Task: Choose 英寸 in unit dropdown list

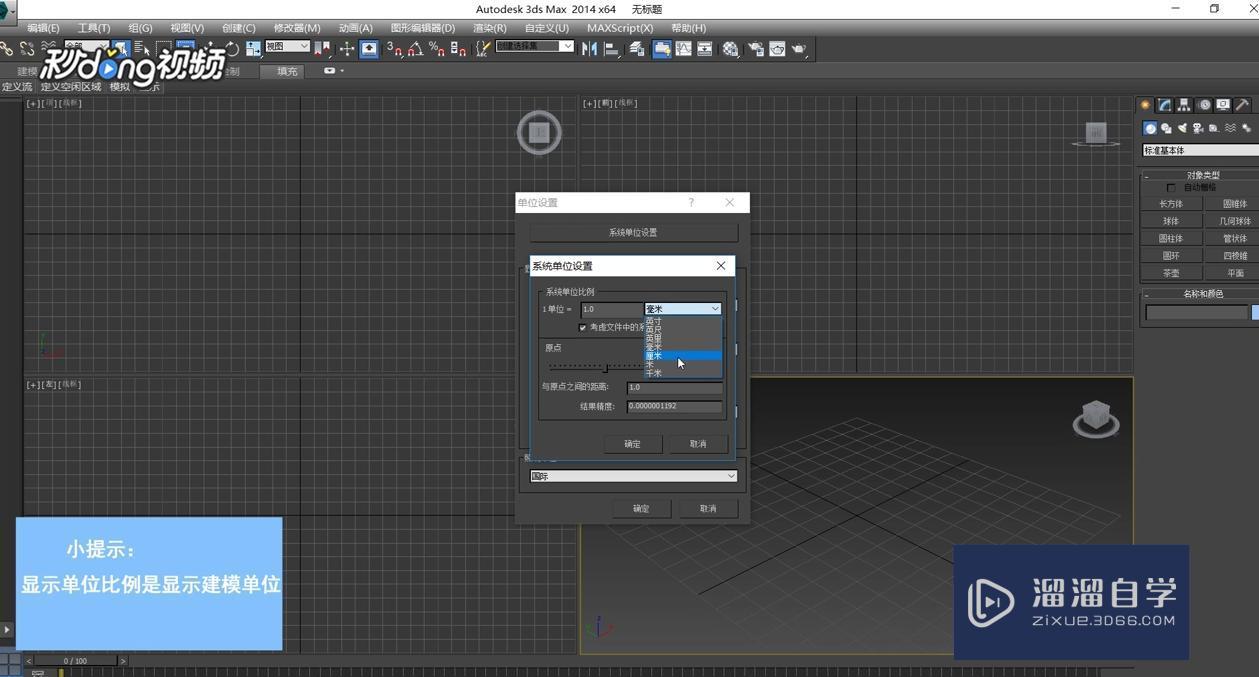Action: point(683,321)
